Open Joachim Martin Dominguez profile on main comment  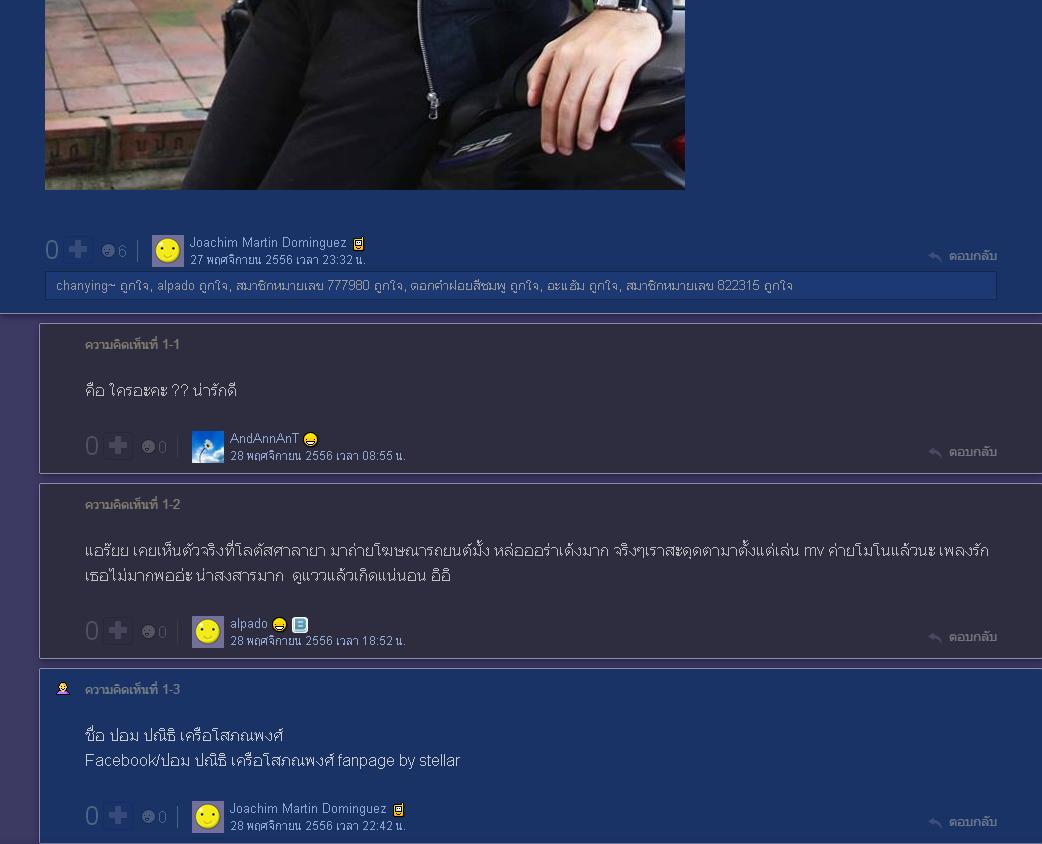[x=268, y=243]
